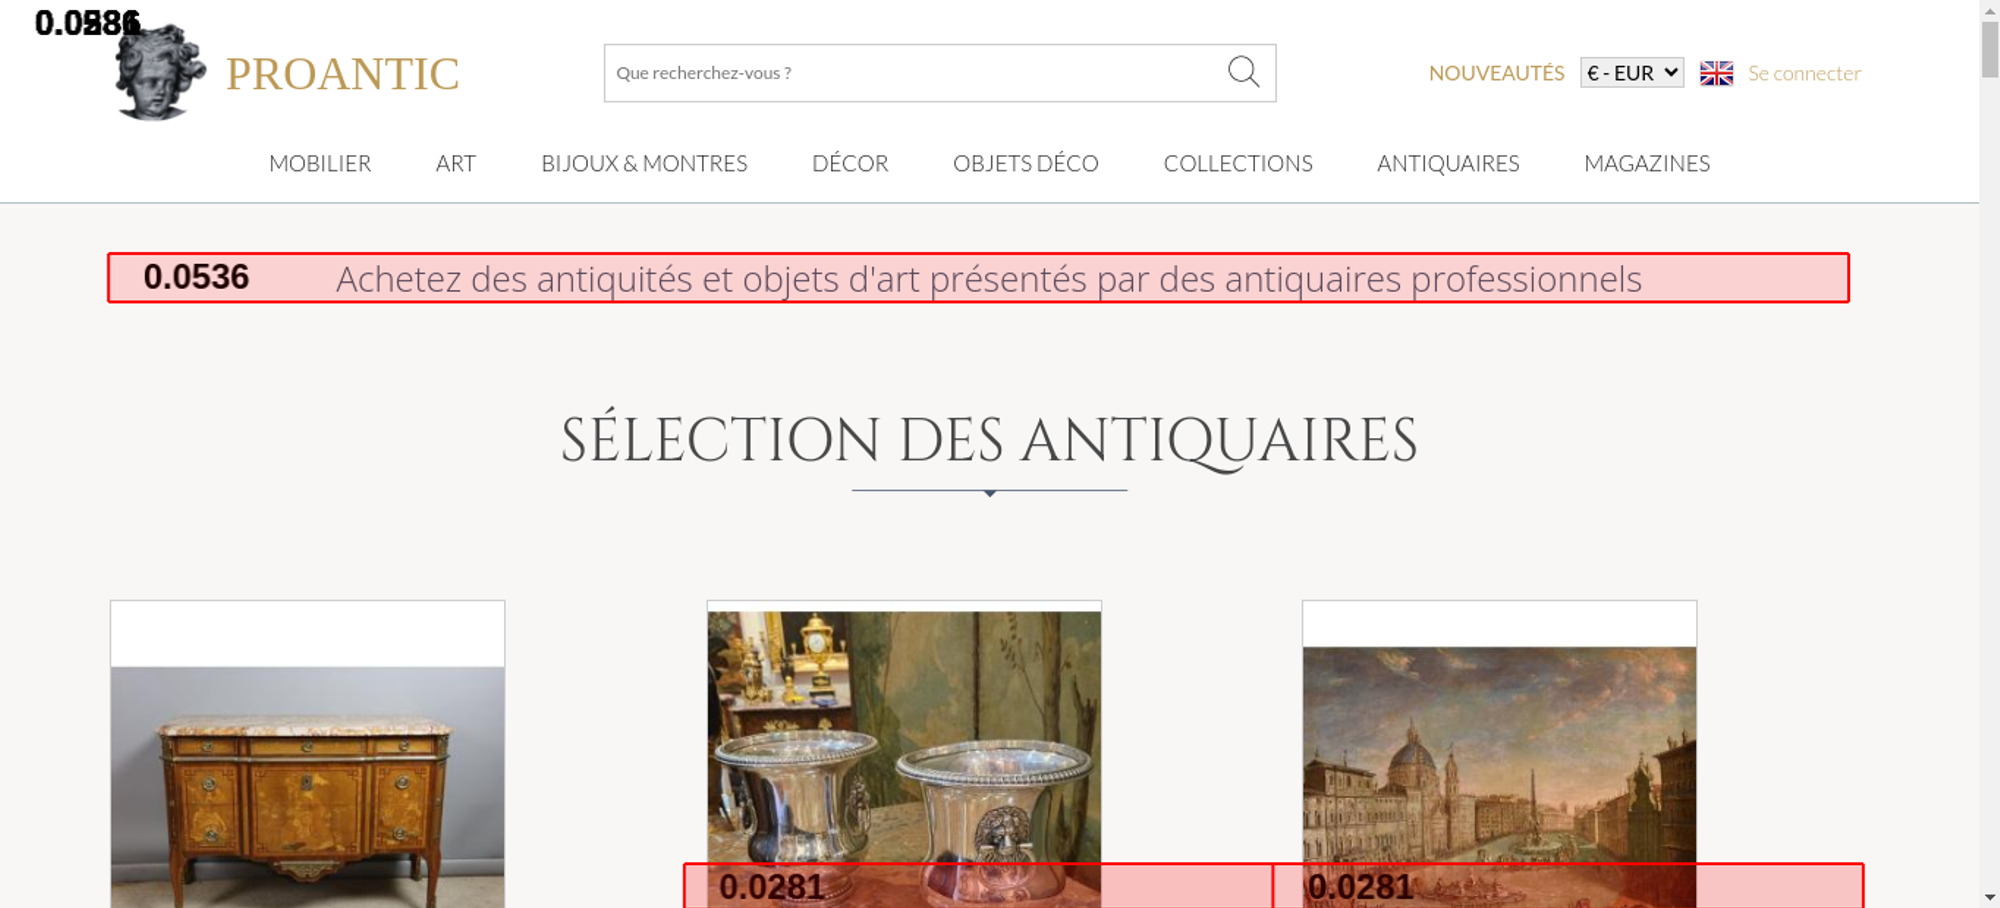The height and width of the screenshot is (908, 2000).
Task: Open the MOBILIER menu
Action: 320,163
